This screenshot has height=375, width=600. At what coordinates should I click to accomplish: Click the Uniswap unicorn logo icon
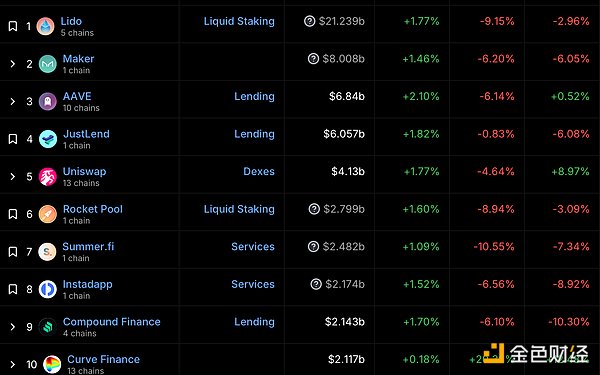tap(48, 177)
